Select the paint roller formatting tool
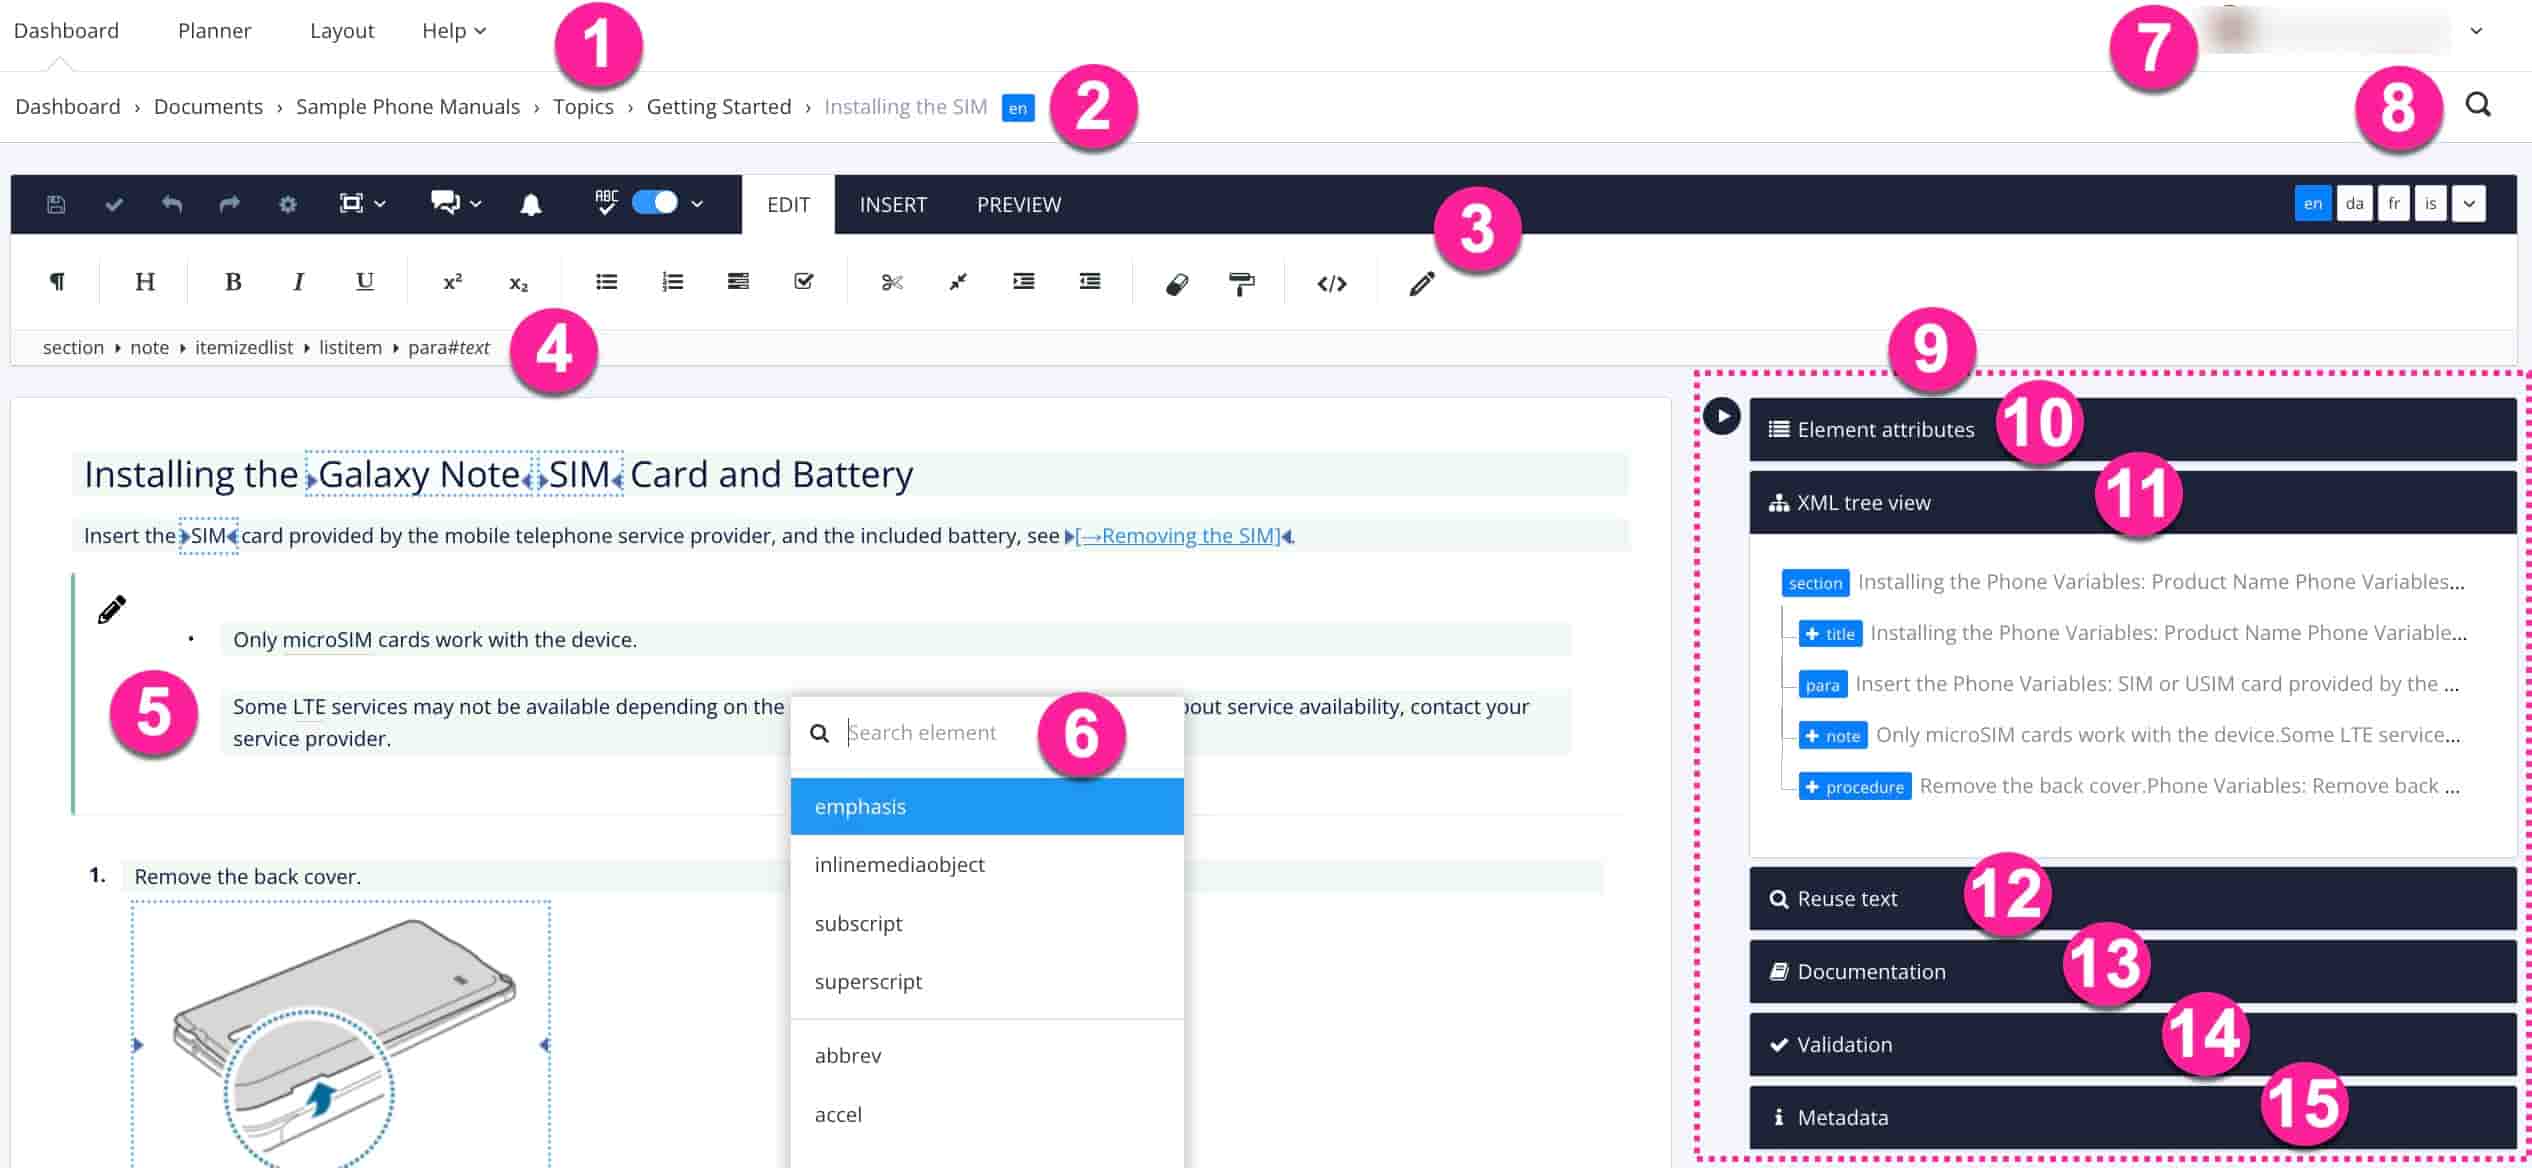 point(1240,282)
